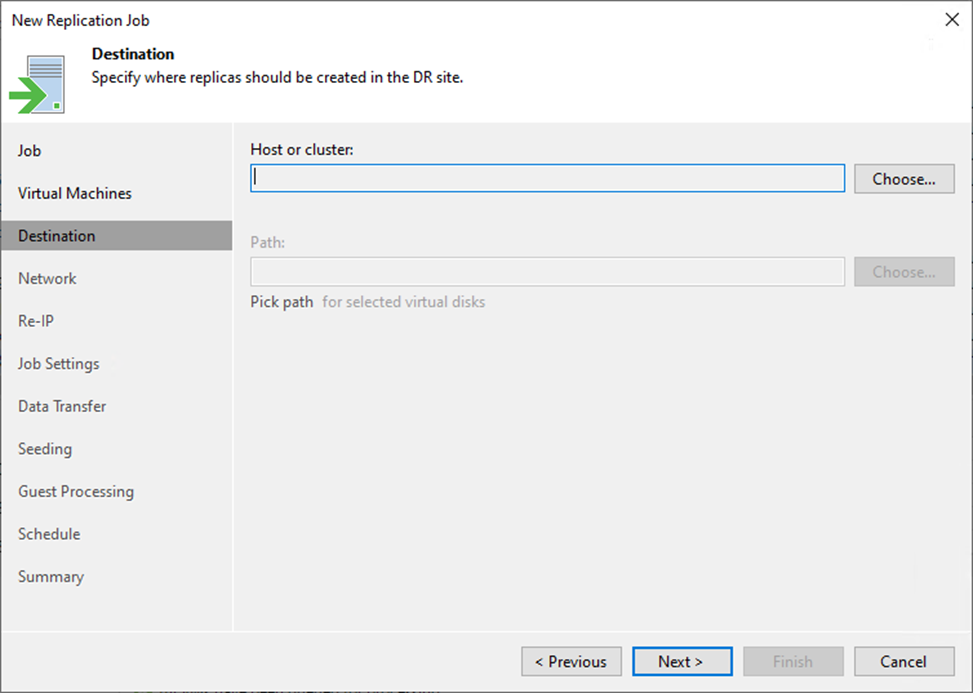The height and width of the screenshot is (693, 973).
Task: Go to the Virtual Machines step
Action: pyautogui.click(x=75, y=193)
